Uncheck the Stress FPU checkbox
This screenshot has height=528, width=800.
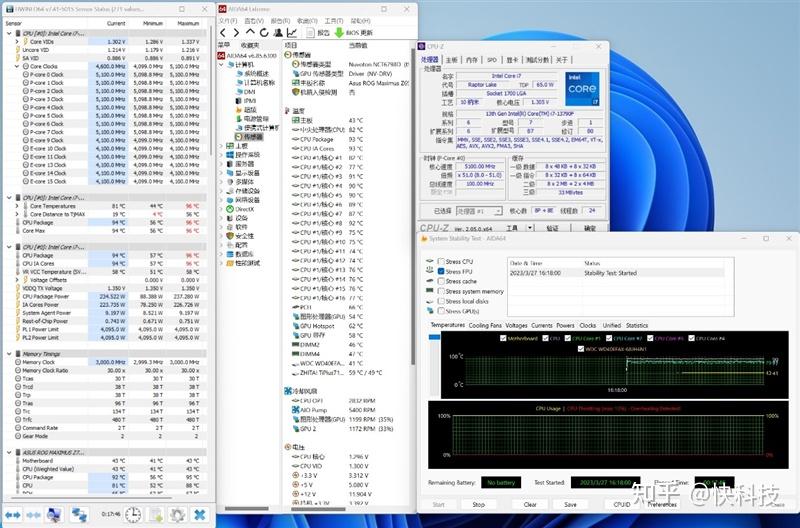click(x=441, y=271)
